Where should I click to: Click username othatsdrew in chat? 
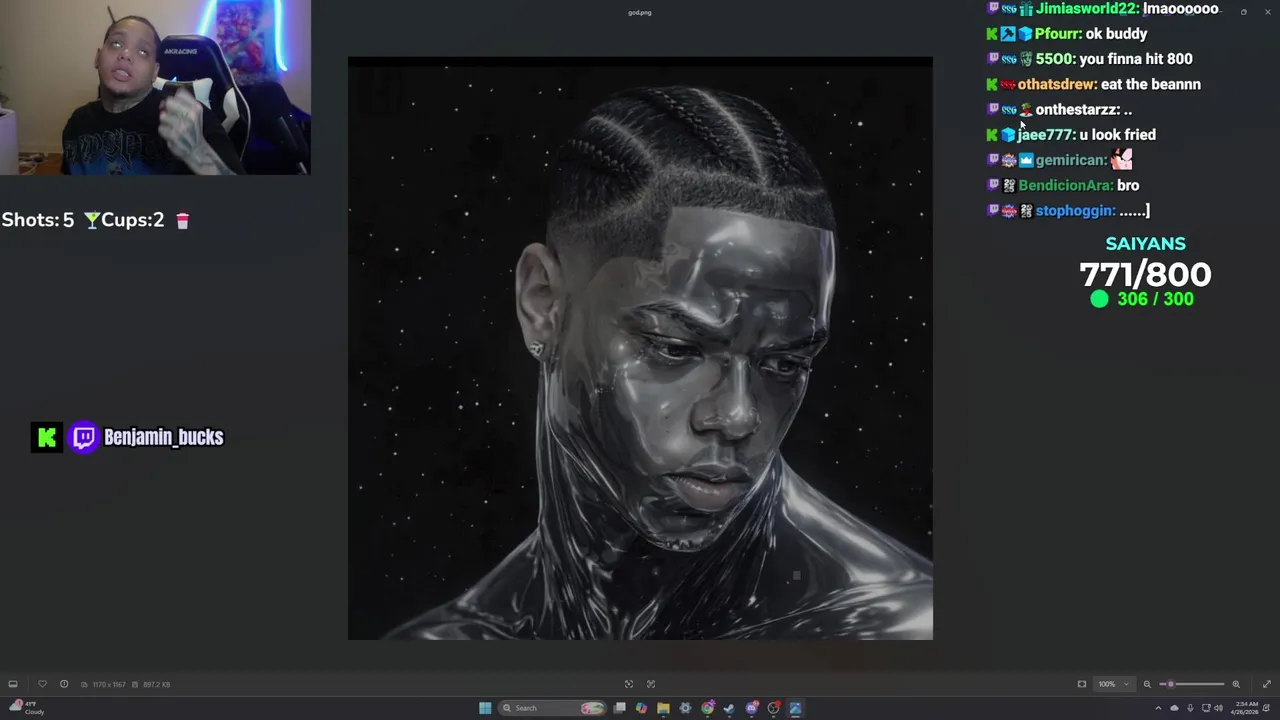point(1056,85)
